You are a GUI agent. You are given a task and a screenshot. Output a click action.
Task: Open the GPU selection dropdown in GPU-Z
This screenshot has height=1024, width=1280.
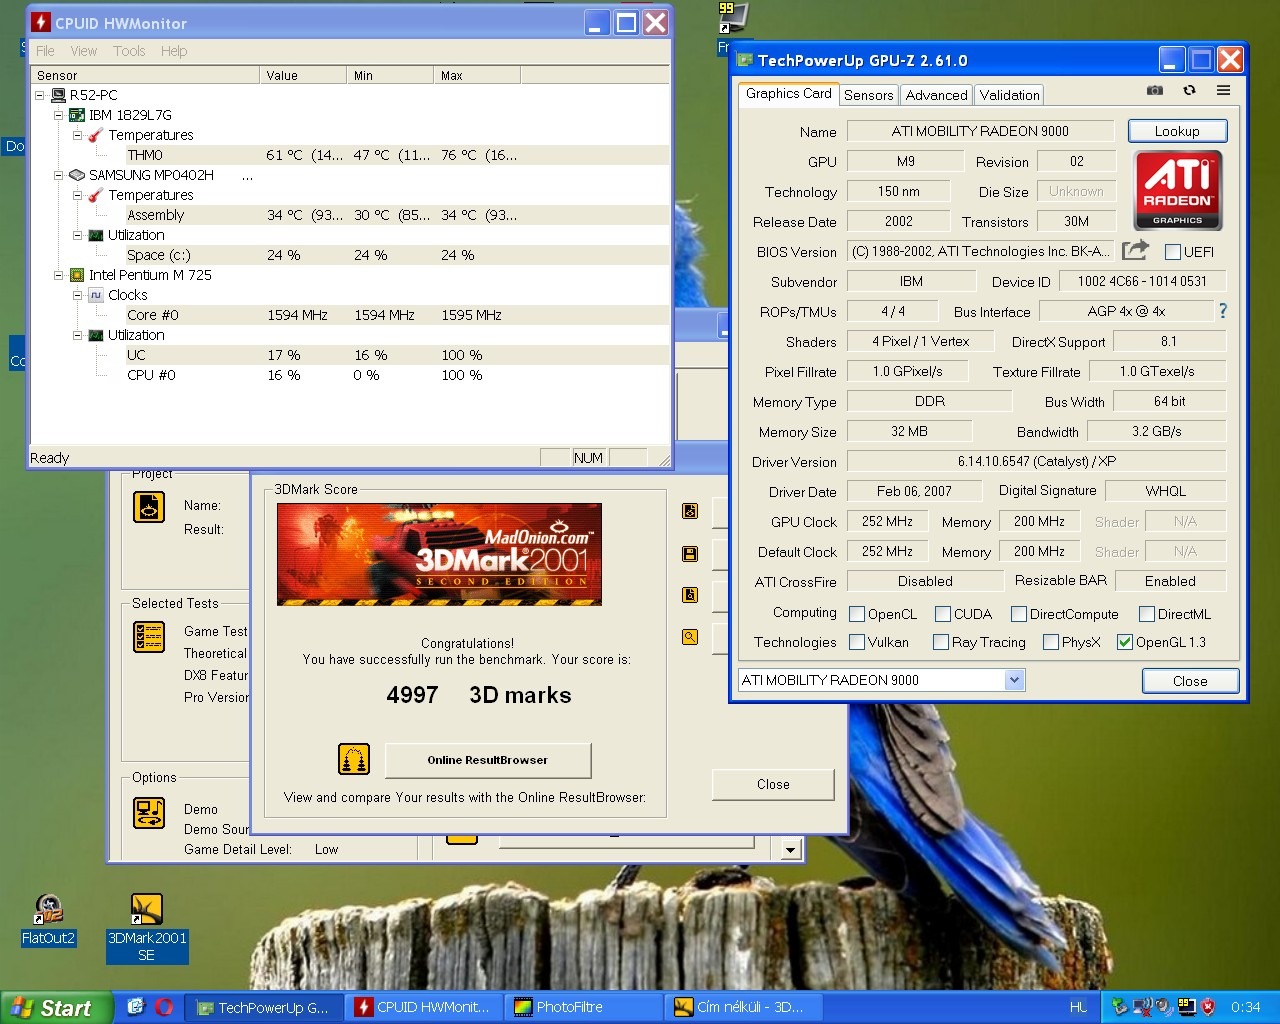coord(1014,680)
